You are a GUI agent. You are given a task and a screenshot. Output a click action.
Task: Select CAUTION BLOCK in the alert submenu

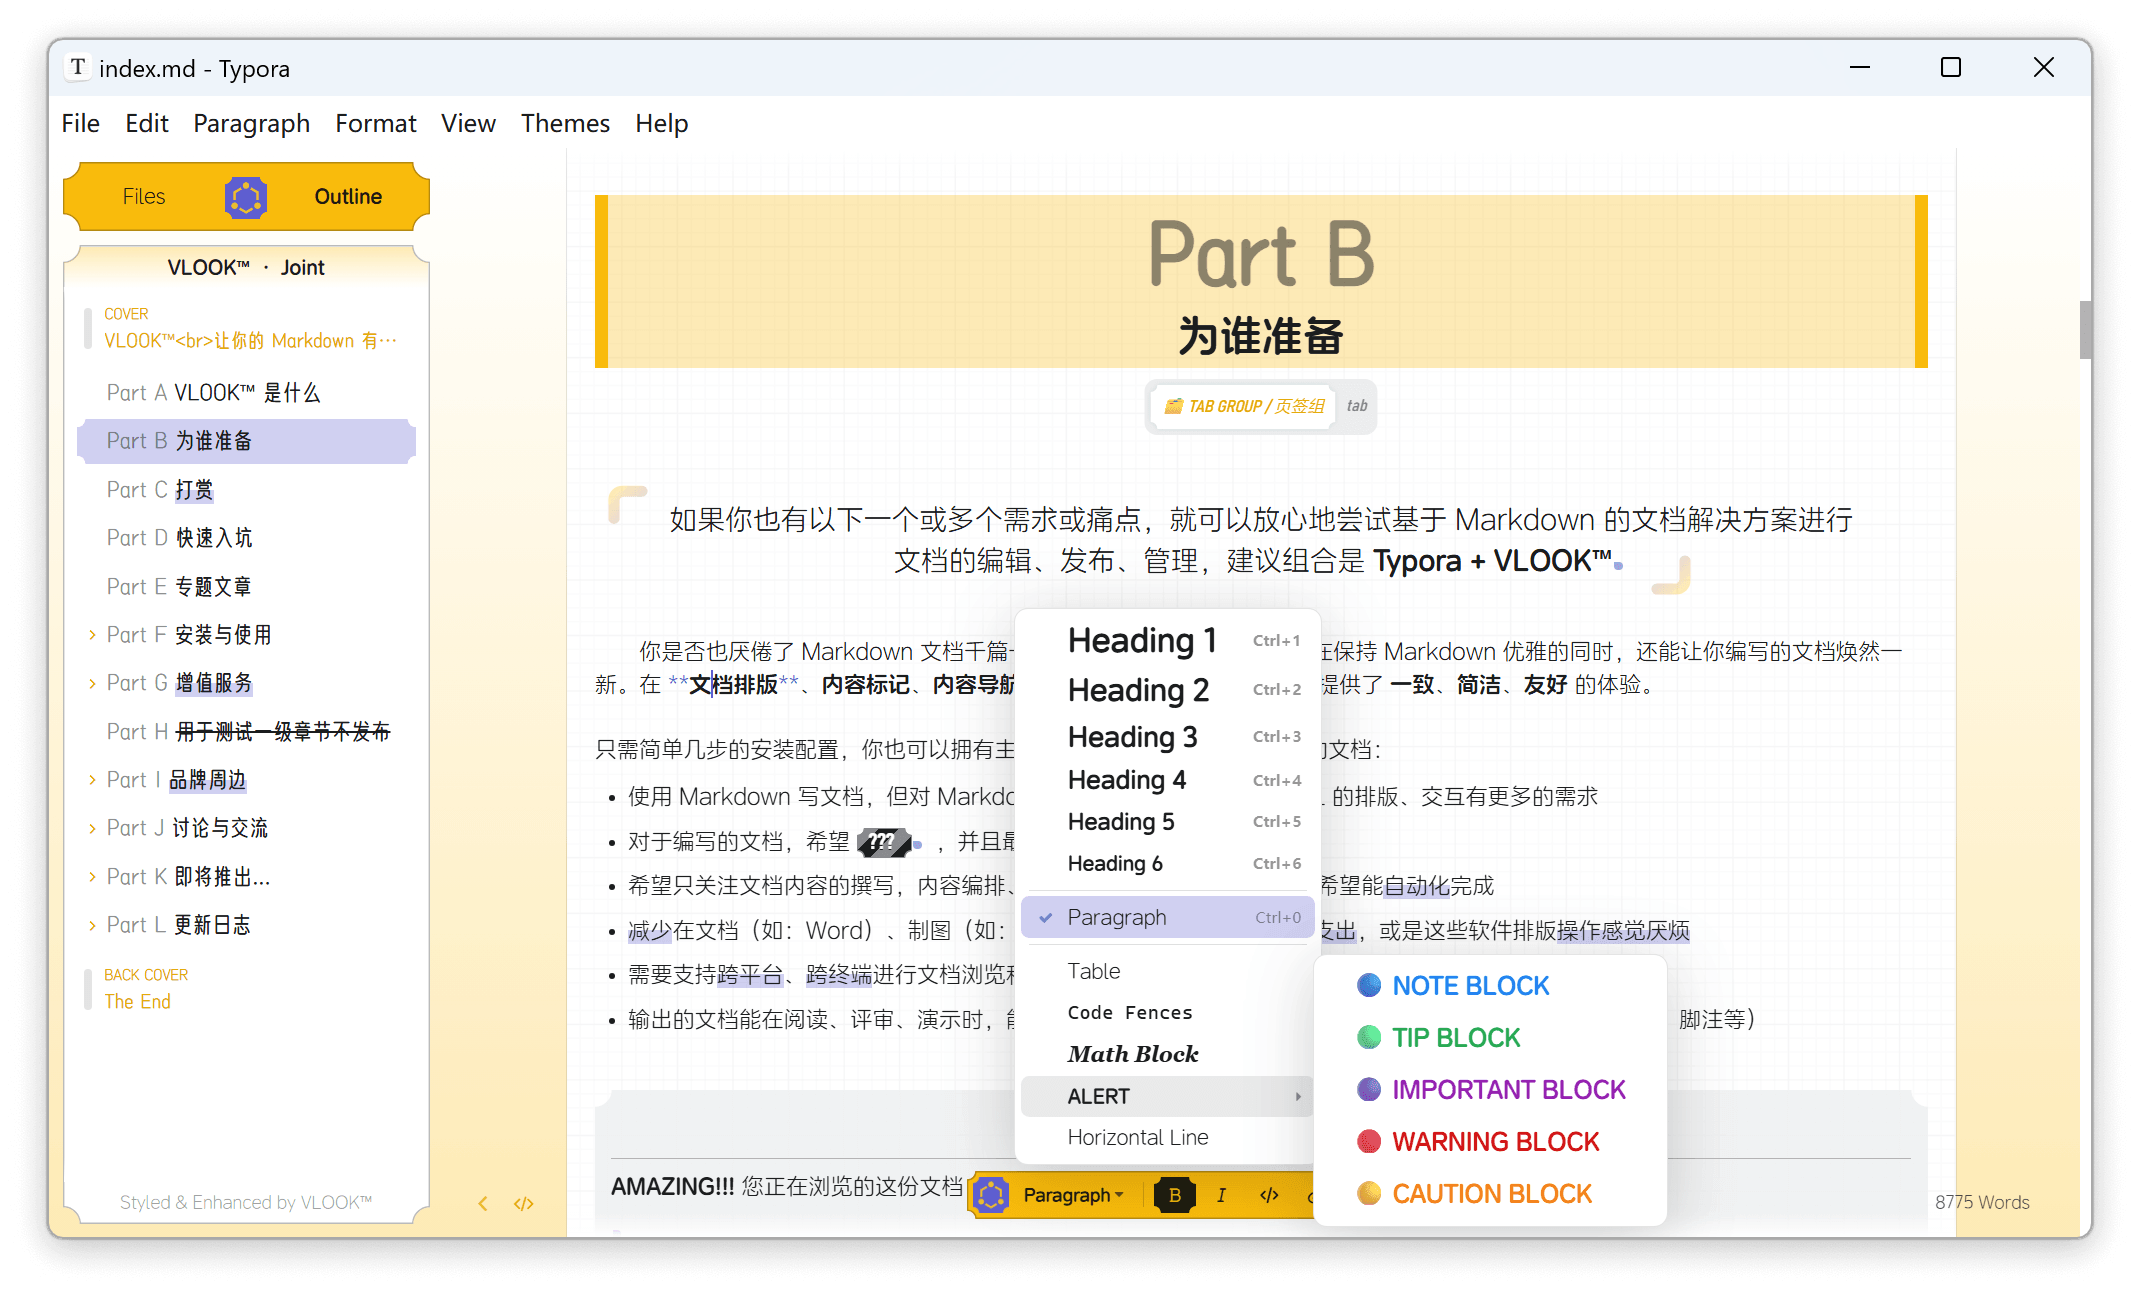point(1489,1194)
